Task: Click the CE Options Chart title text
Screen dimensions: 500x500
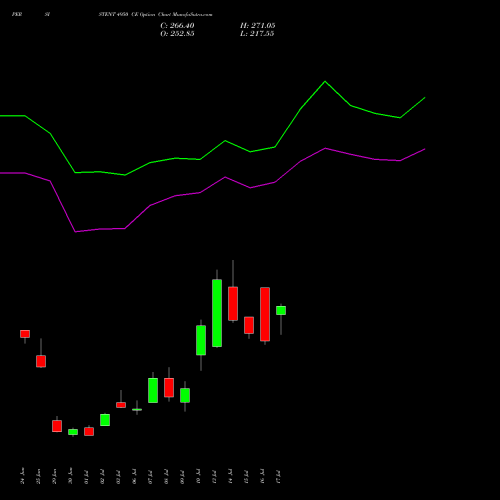Action: pos(155,15)
